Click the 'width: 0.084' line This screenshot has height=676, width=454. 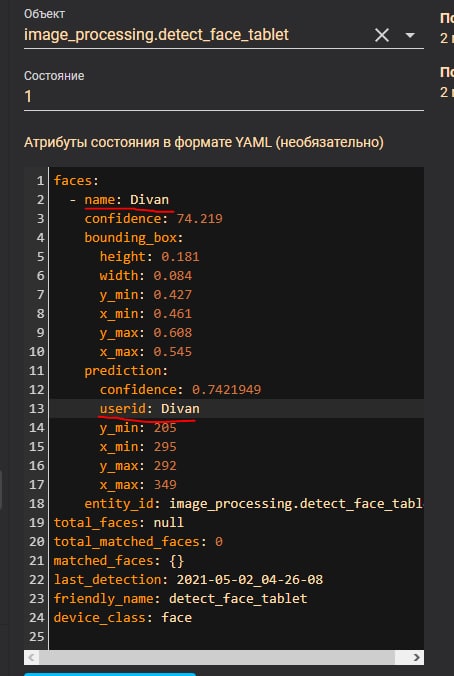click(146, 275)
